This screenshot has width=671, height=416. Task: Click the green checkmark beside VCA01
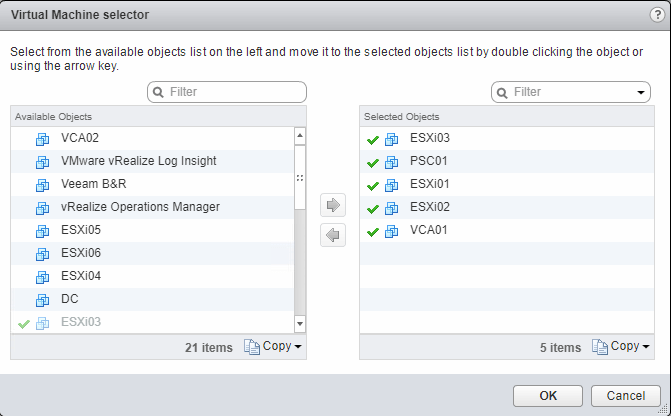pyautogui.click(x=372, y=232)
